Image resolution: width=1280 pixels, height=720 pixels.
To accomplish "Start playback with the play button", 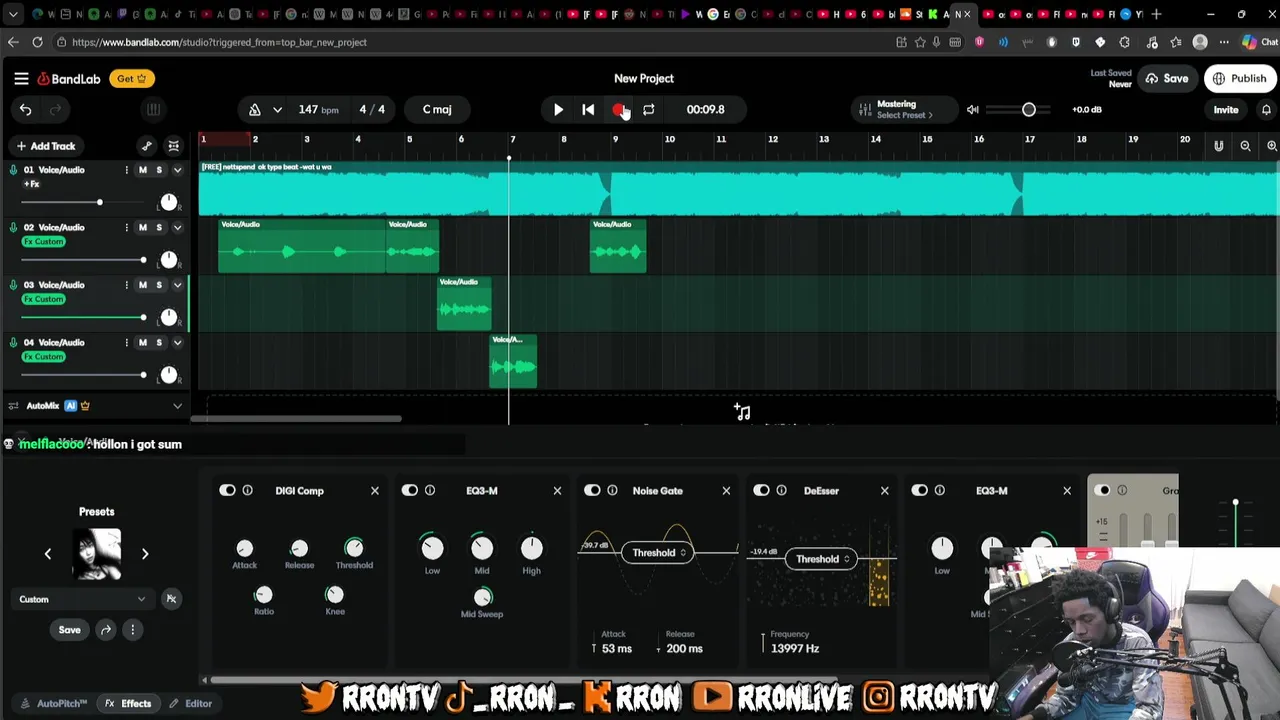I will coord(558,110).
